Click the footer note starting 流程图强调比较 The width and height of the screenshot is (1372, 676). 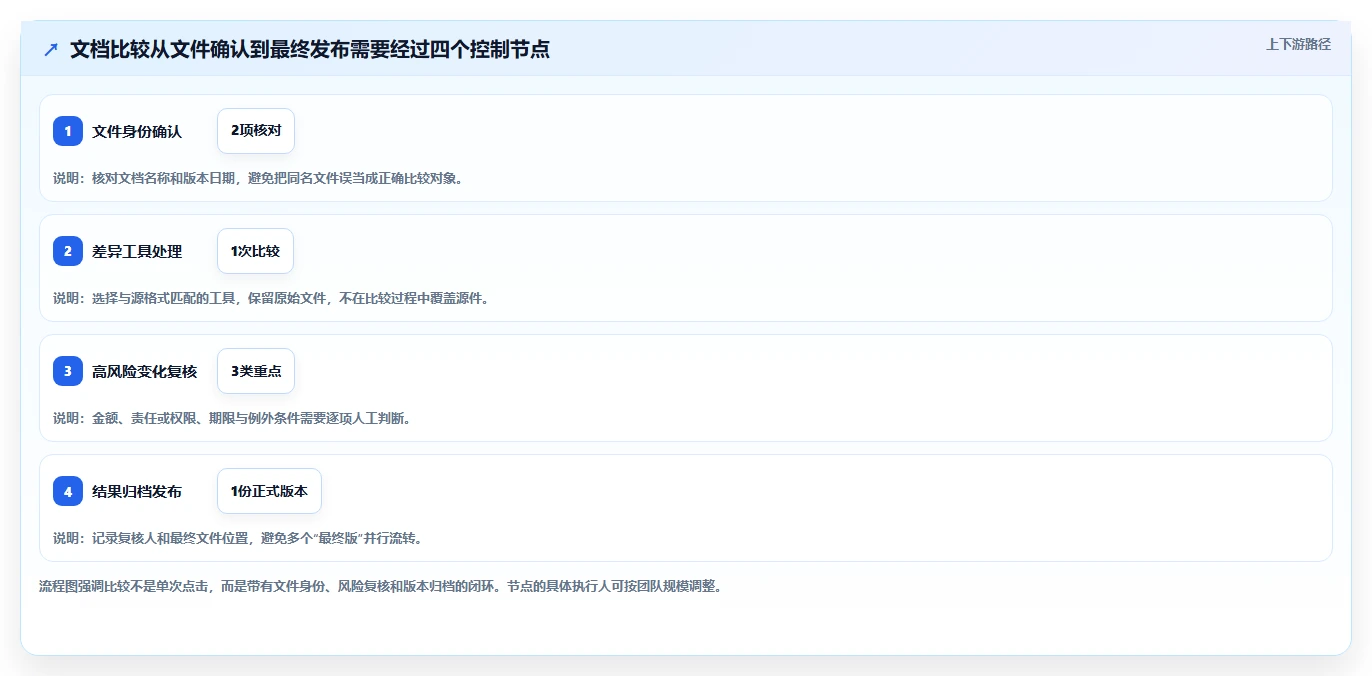click(380, 586)
